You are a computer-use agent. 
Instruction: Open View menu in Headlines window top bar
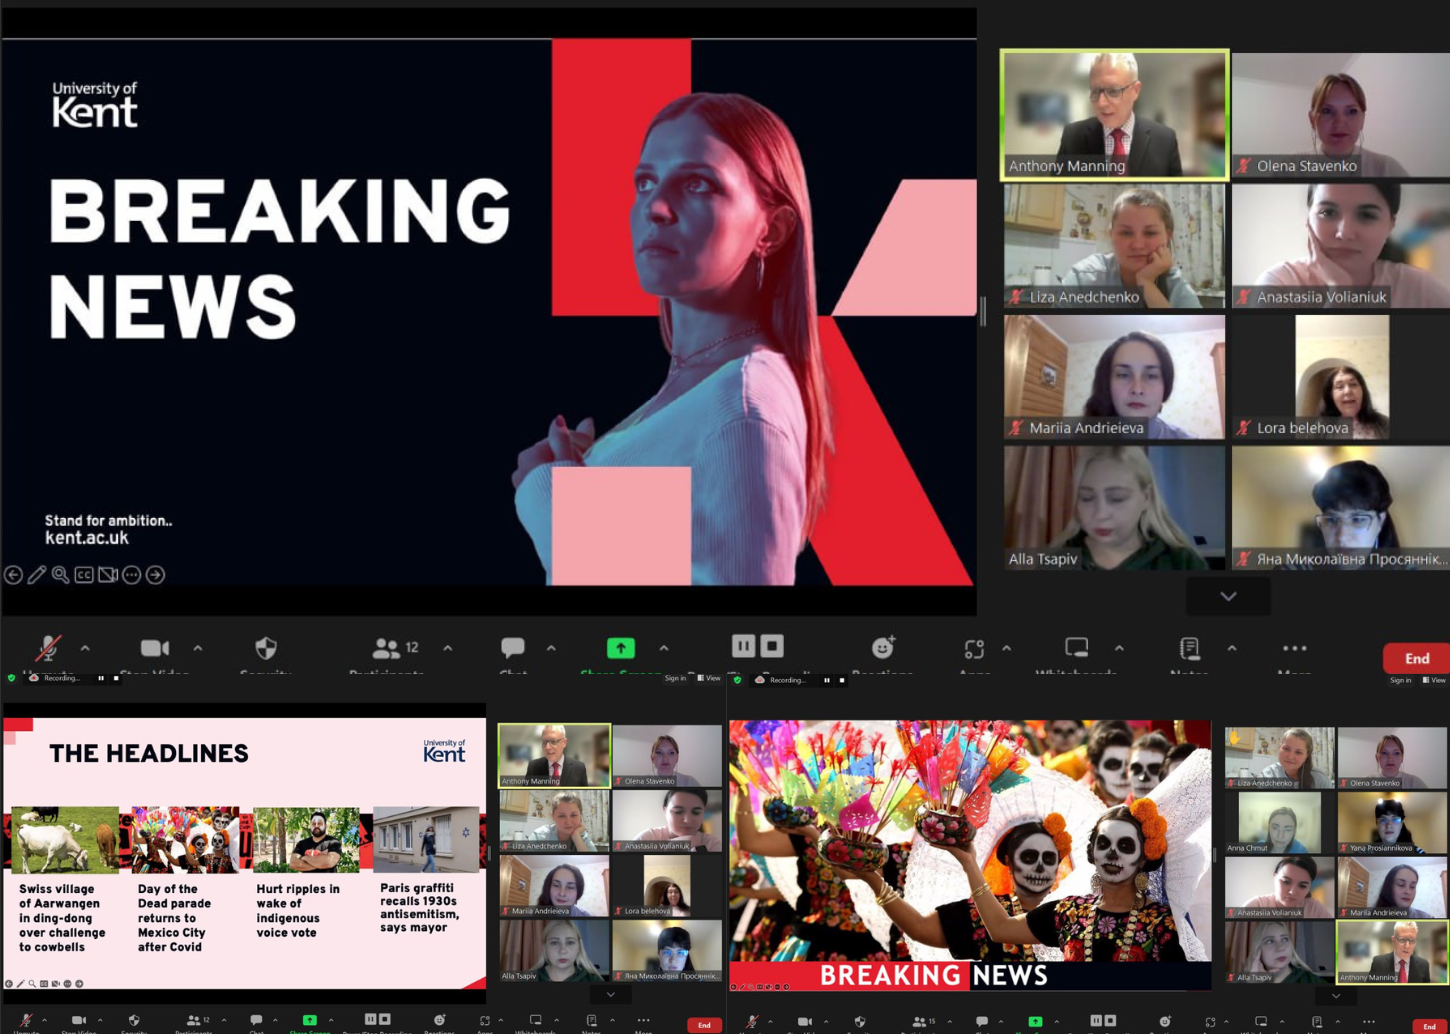pos(709,679)
